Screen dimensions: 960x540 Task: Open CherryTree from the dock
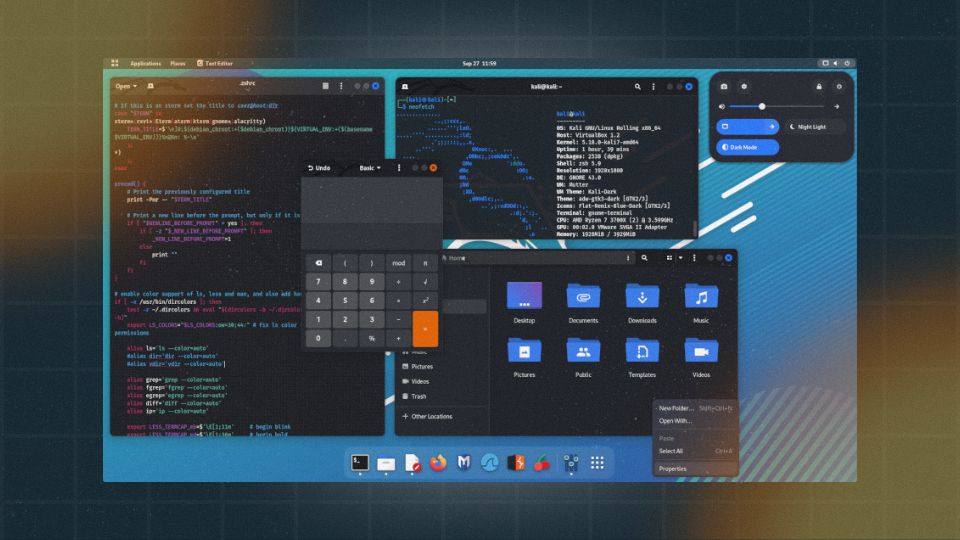click(542, 463)
